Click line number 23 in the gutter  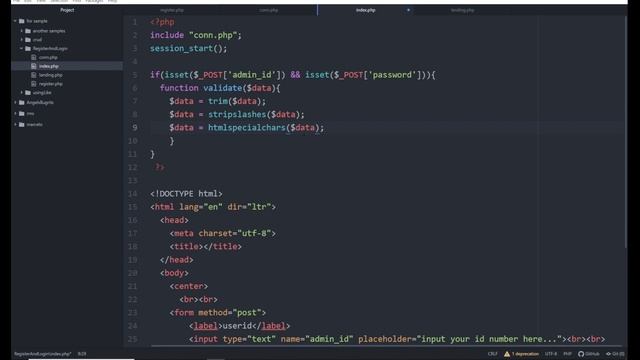132,313
